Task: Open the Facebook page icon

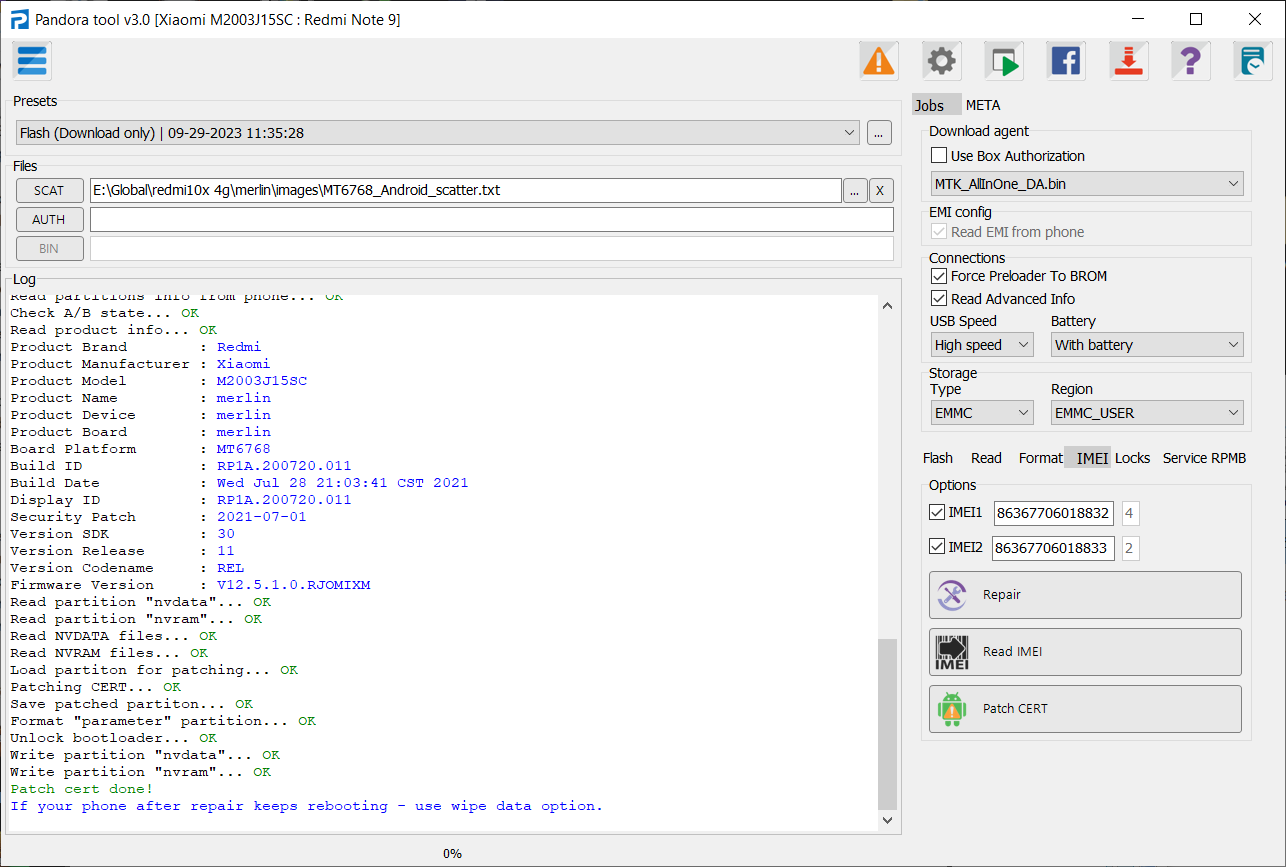Action: coord(1066,61)
